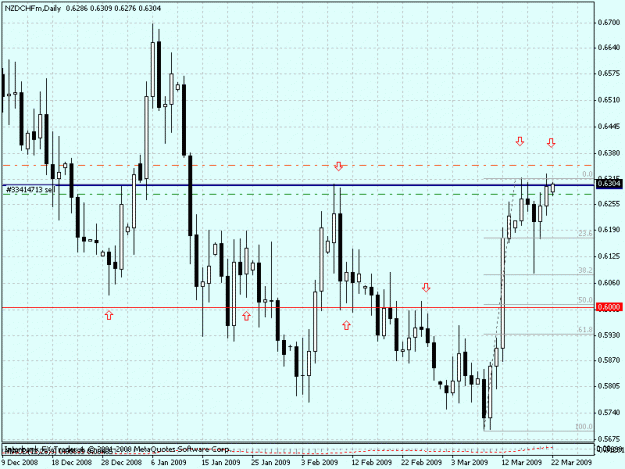Screen dimensions: 625x469
Task: Select the orange dash-dot horizontal line
Action: [x=298, y=165]
